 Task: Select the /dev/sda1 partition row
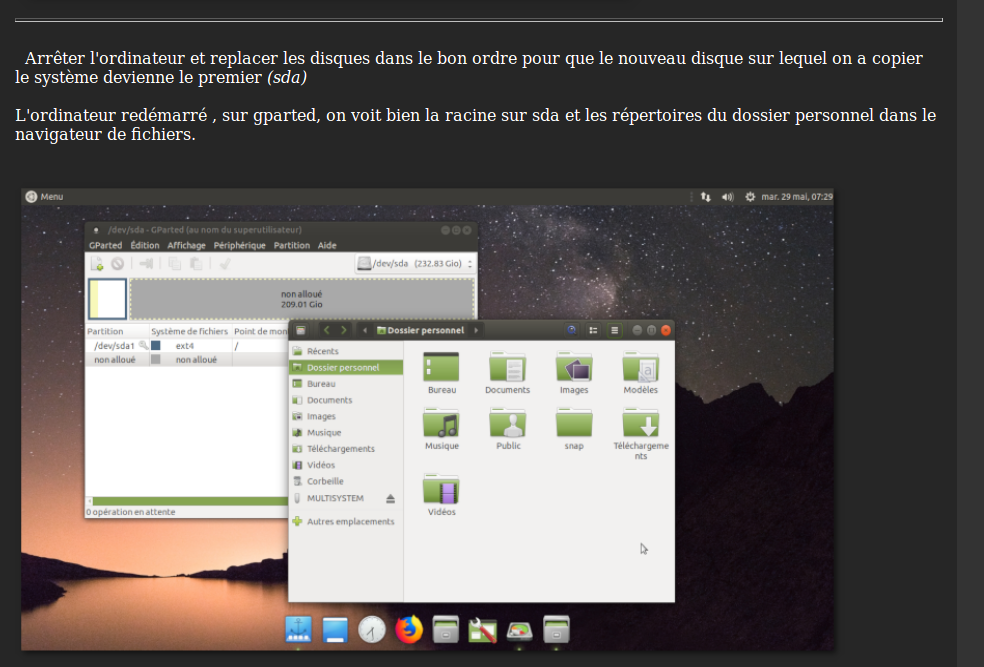(186, 346)
